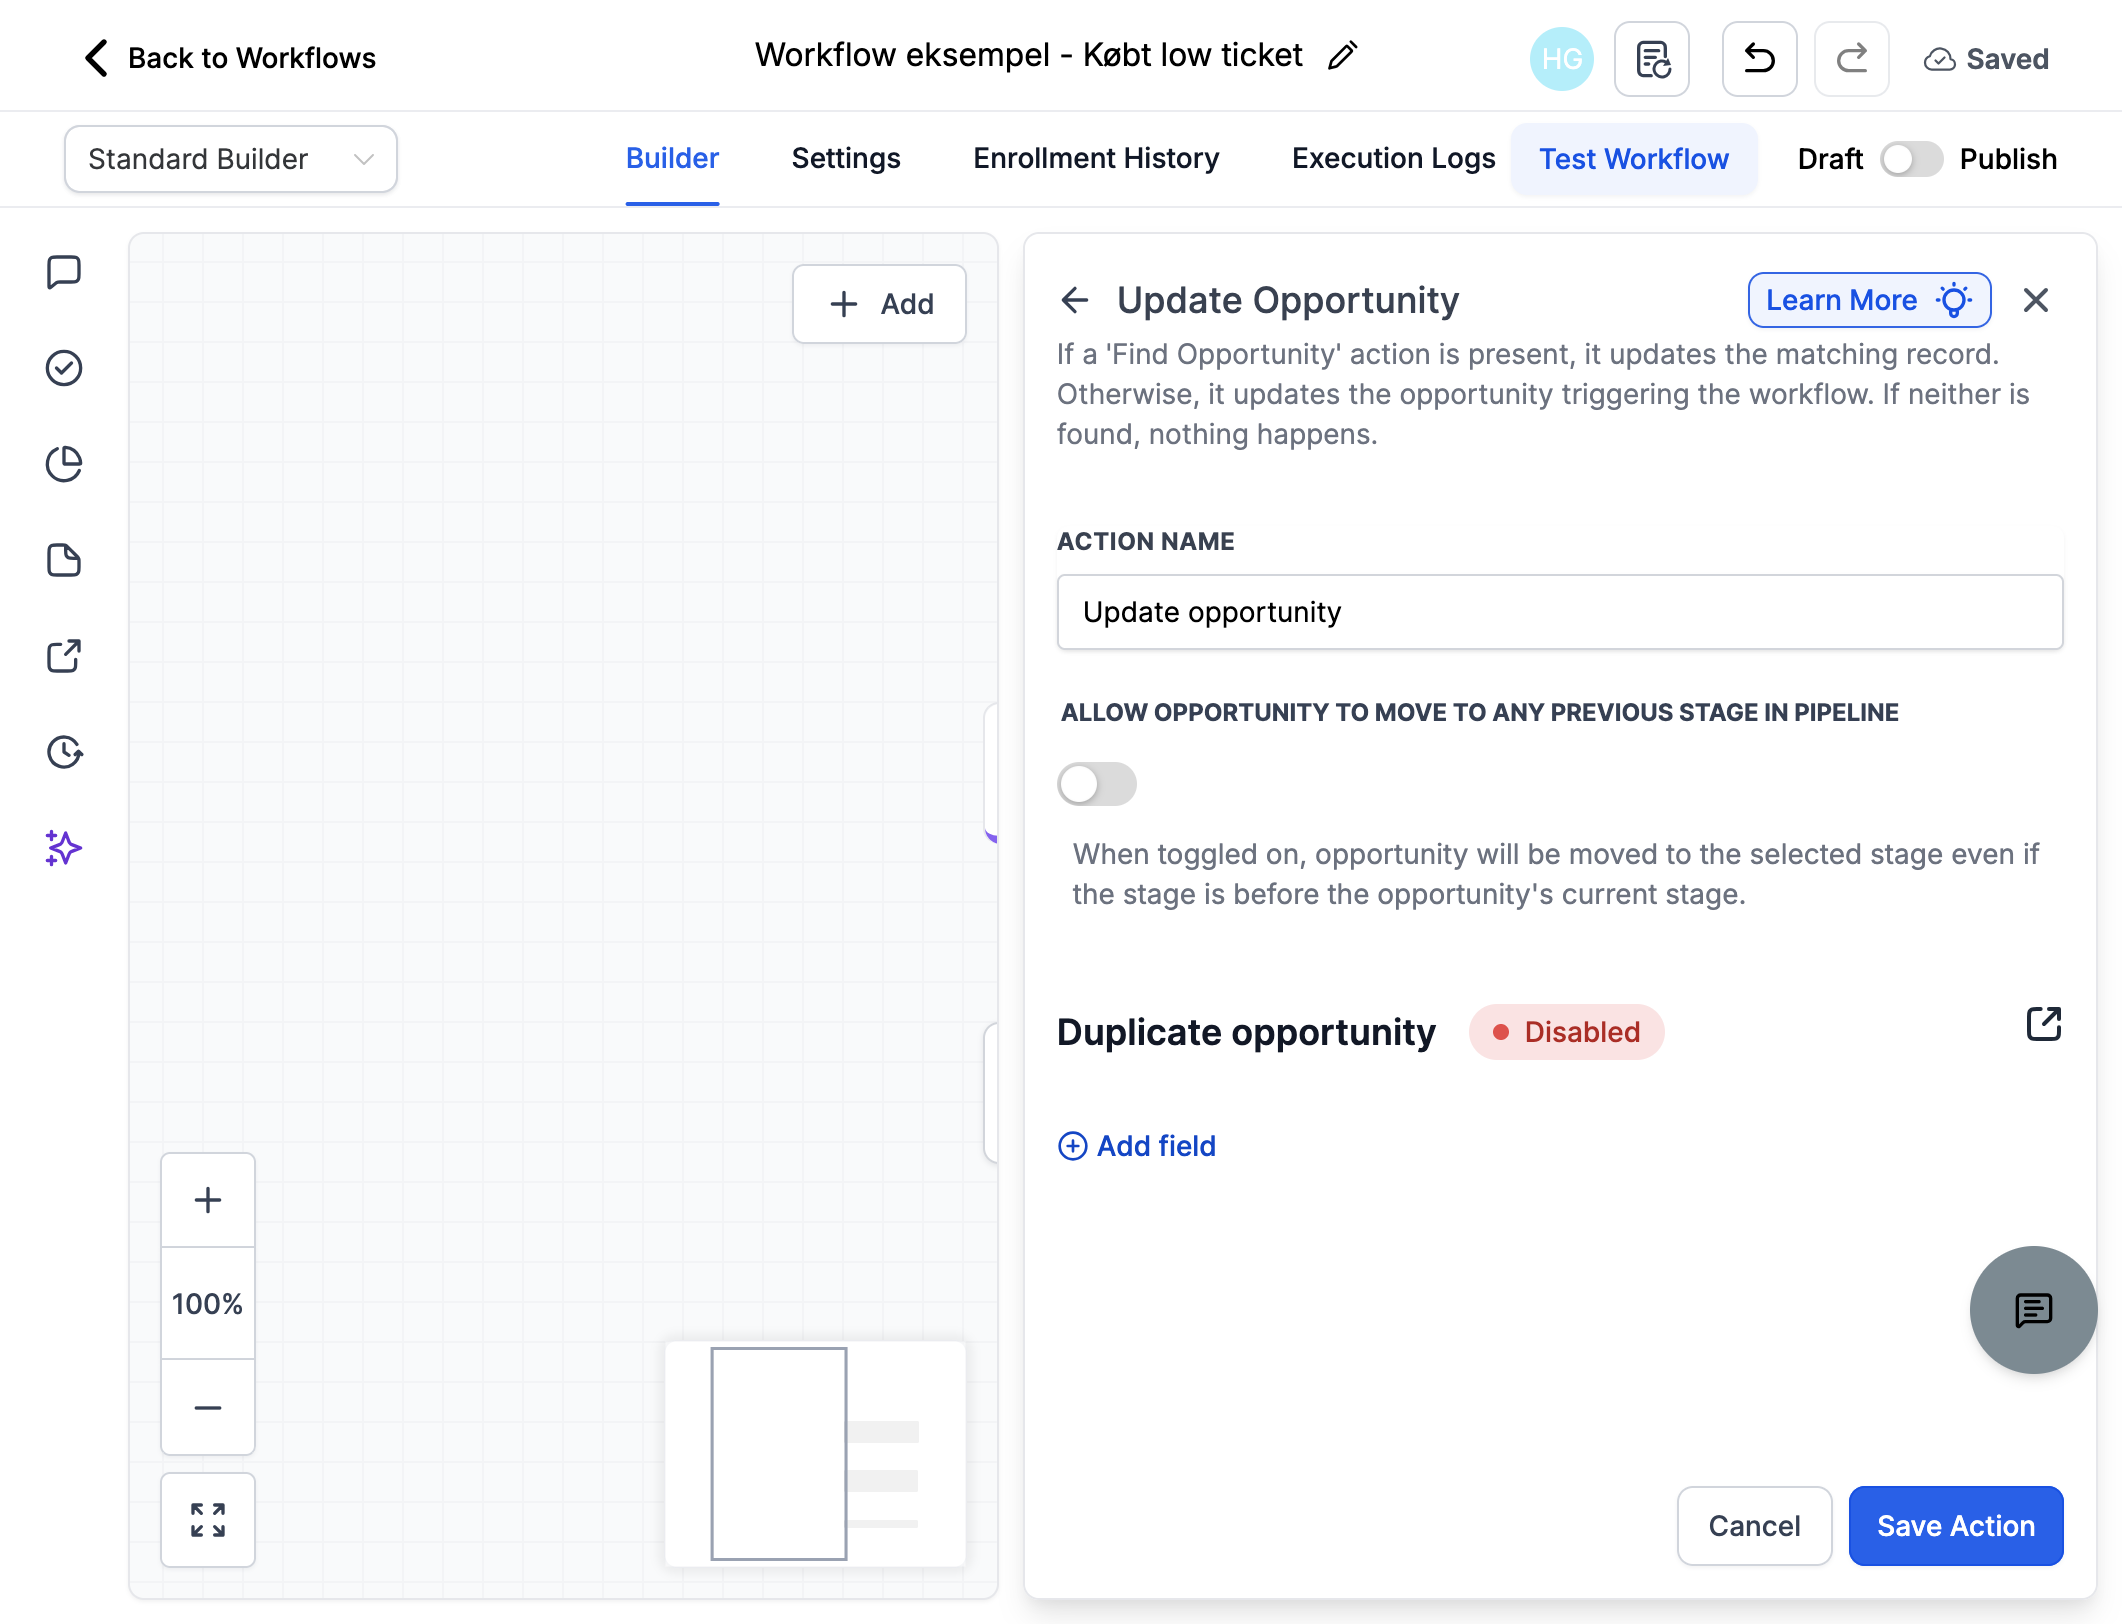This screenshot has width=2122, height=1624.
Task: Click the Action Name input field
Action: (x=1559, y=612)
